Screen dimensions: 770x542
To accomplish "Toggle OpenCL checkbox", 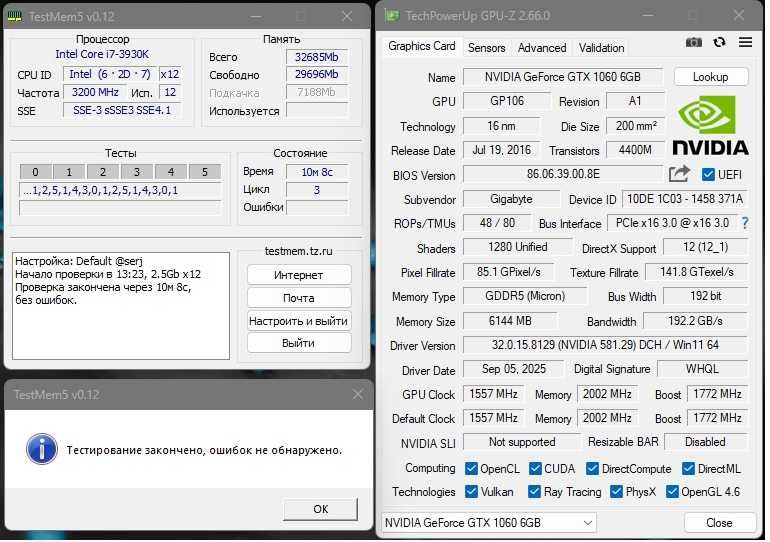I will (x=471, y=468).
